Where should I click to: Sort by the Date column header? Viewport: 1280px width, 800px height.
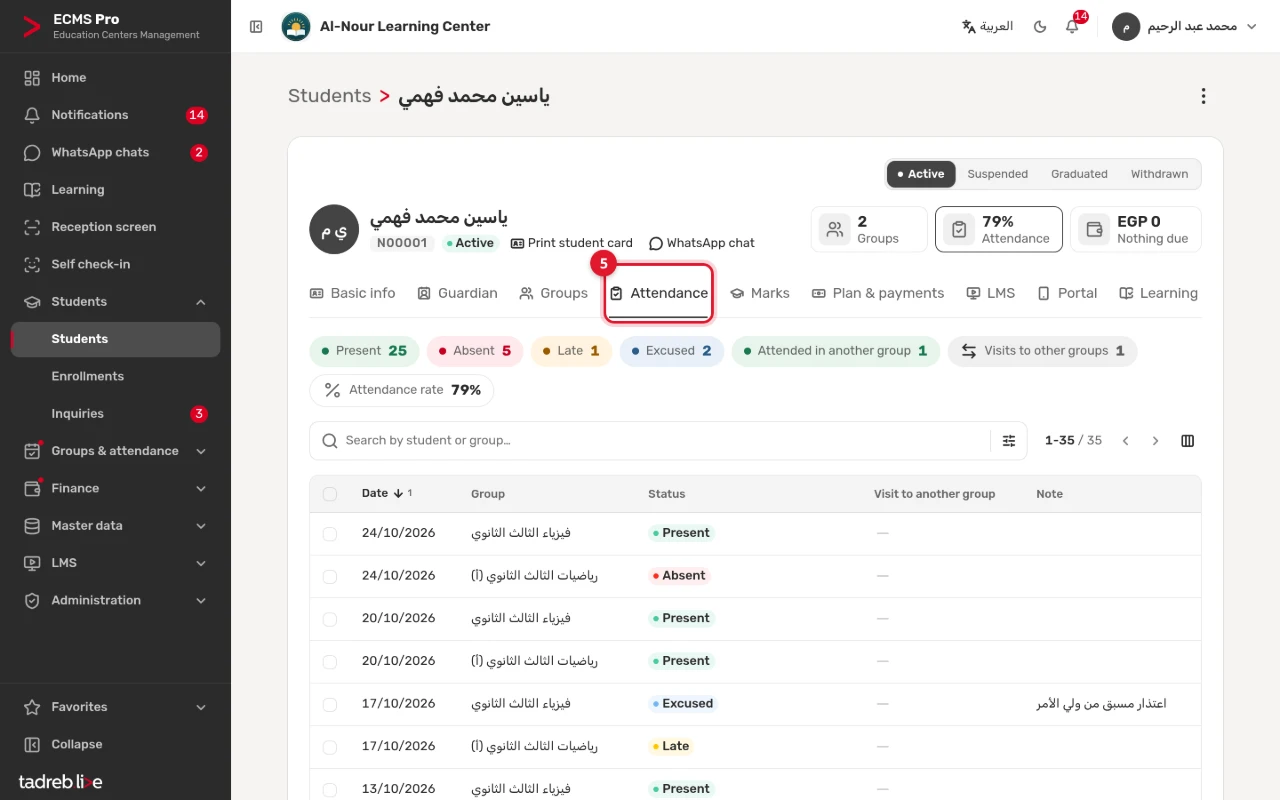[x=387, y=494]
